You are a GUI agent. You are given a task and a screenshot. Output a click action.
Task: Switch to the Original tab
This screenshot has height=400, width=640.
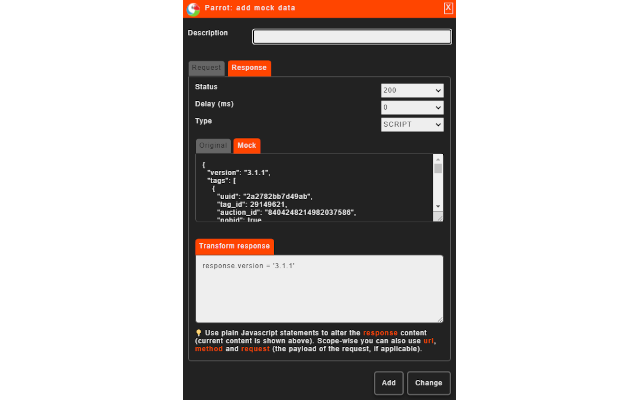click(213, 146)
